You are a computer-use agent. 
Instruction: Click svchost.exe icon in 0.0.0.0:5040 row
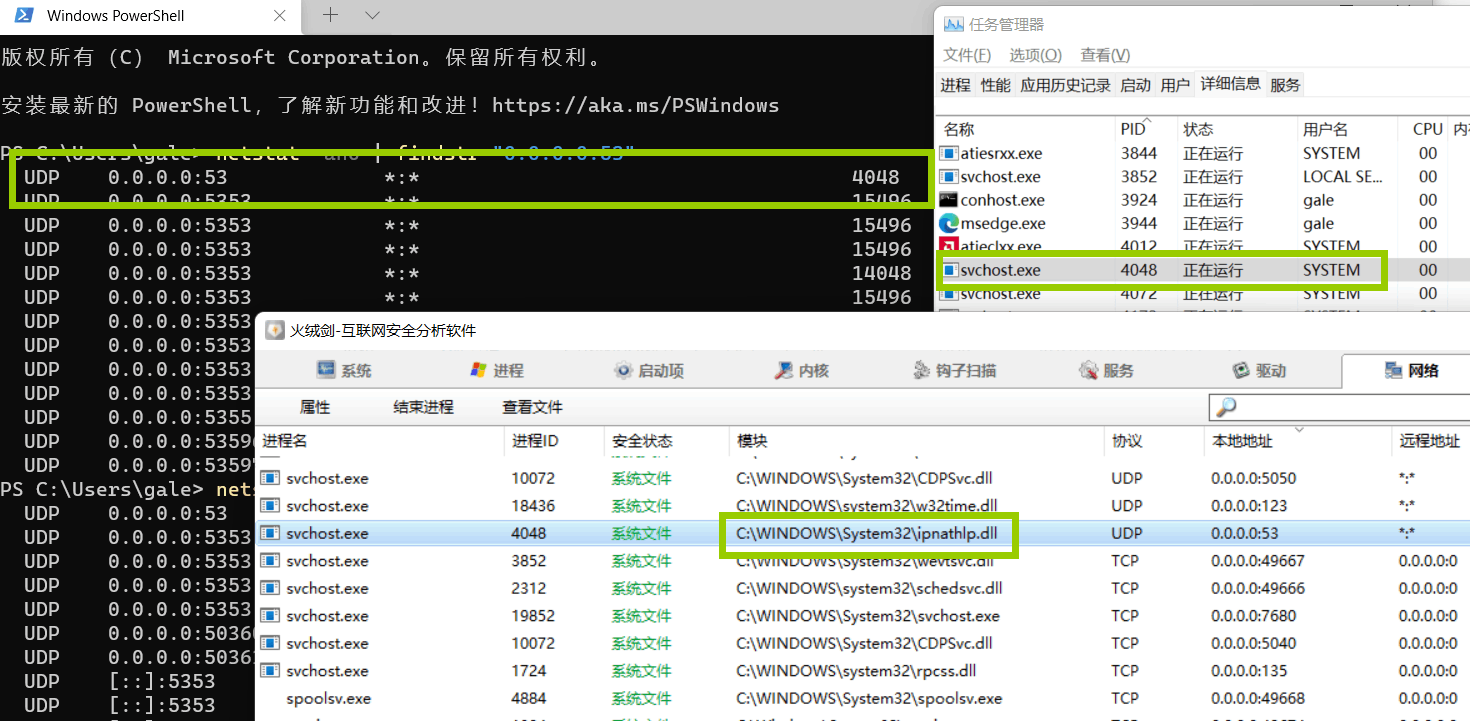click(270, 643)
